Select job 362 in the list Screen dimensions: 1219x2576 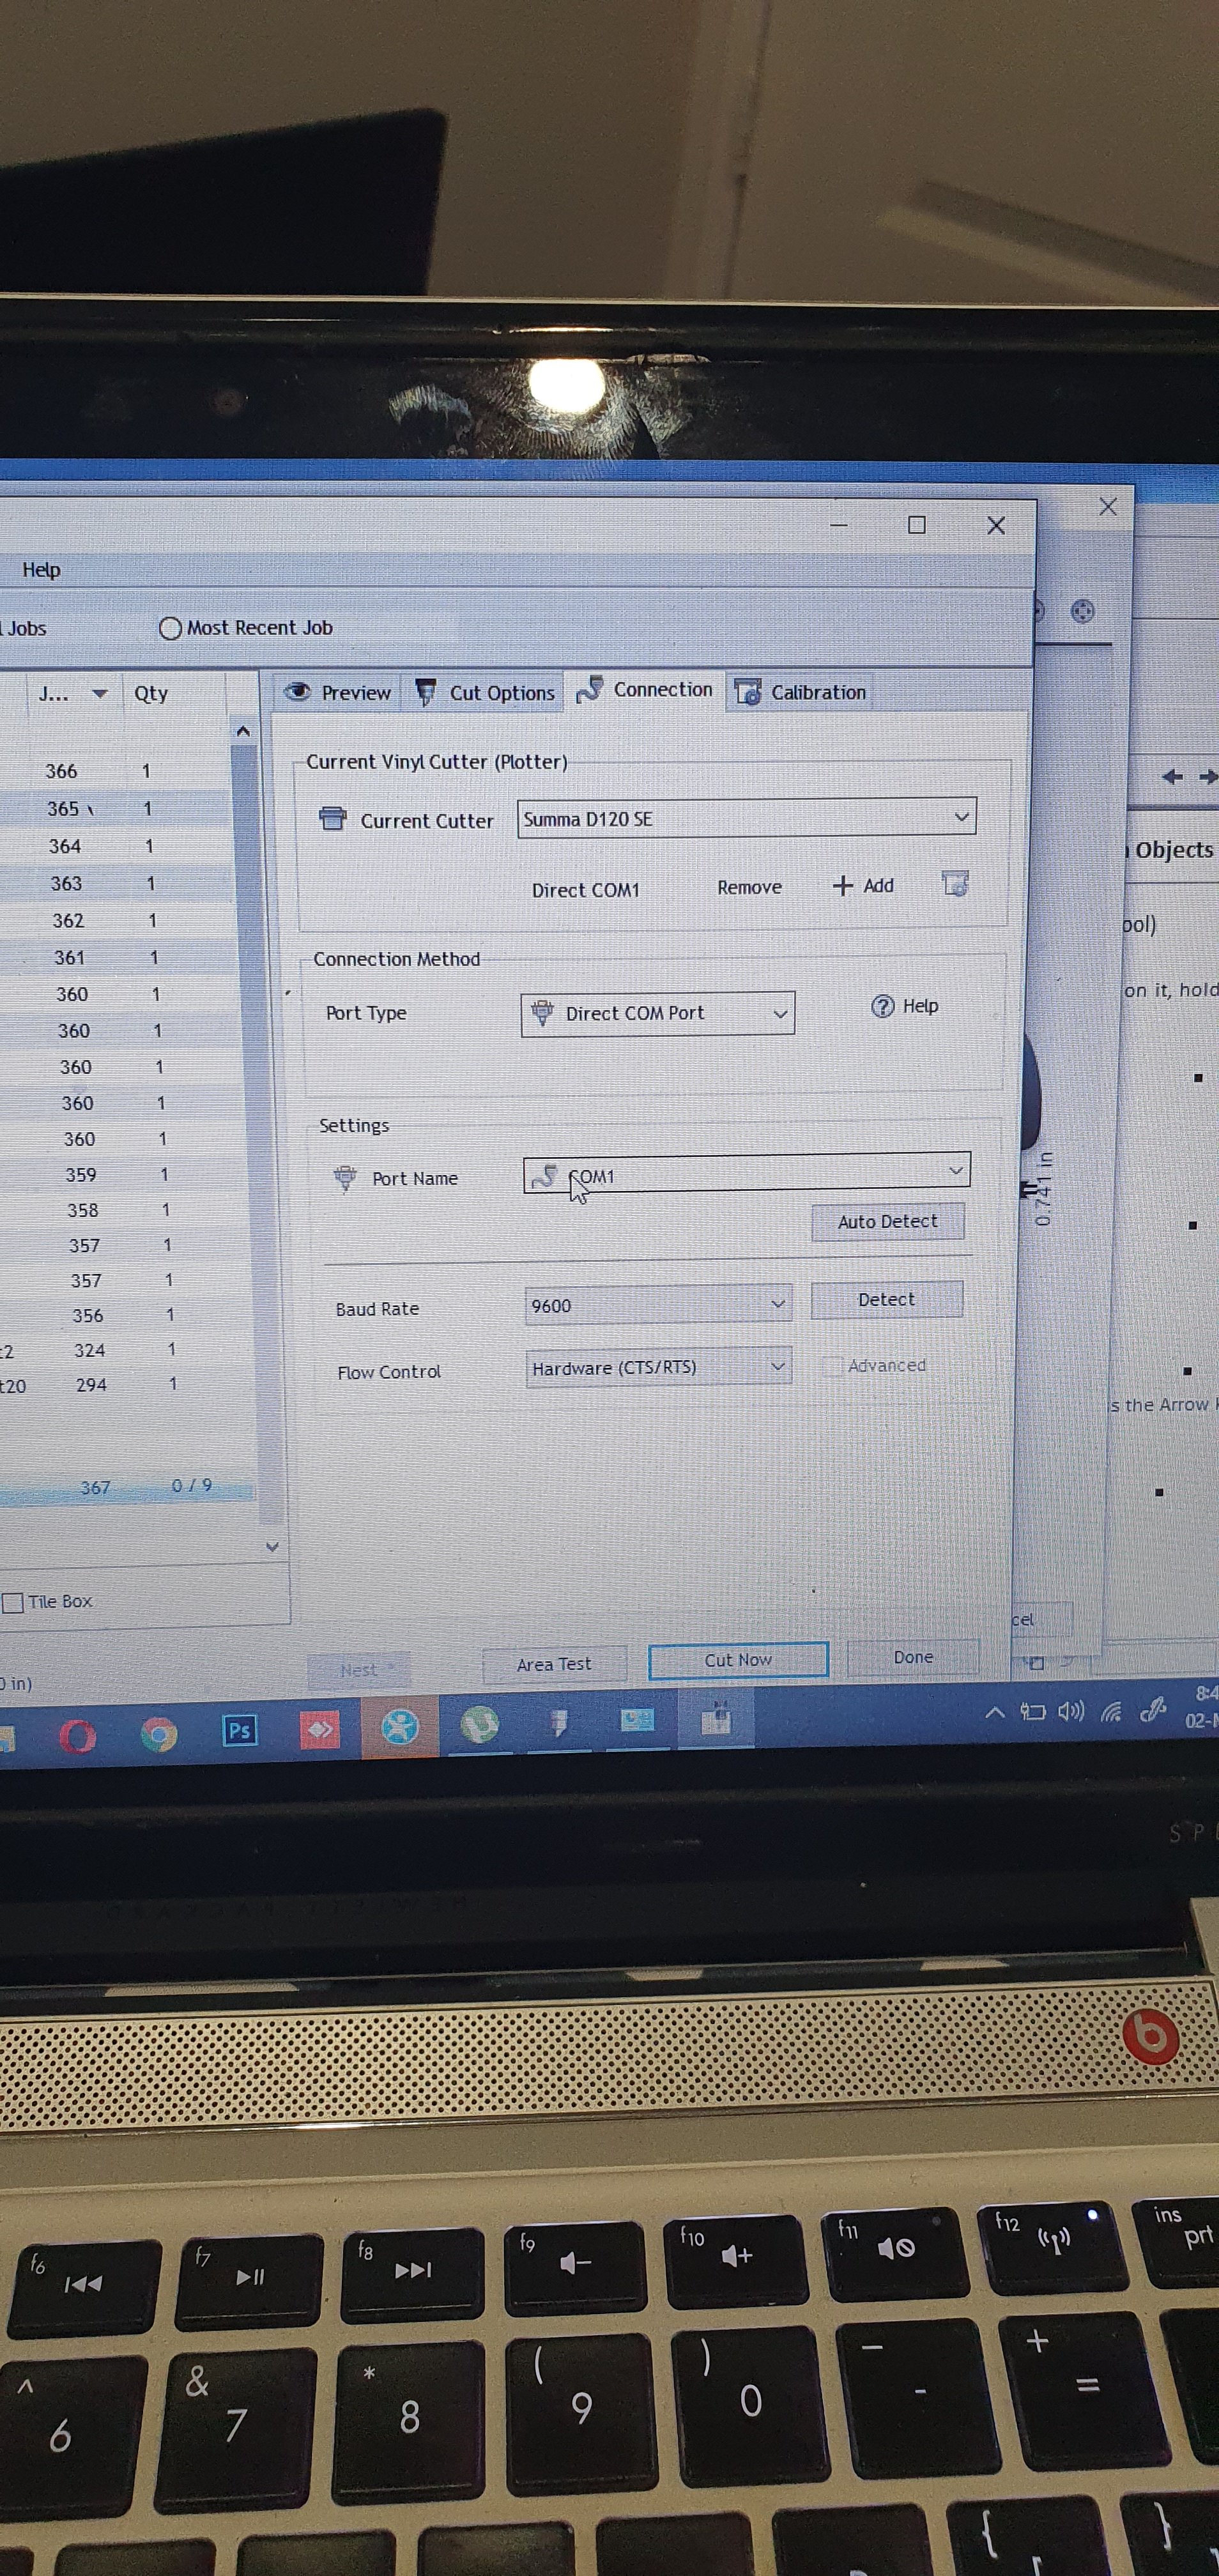coord(117,920)
